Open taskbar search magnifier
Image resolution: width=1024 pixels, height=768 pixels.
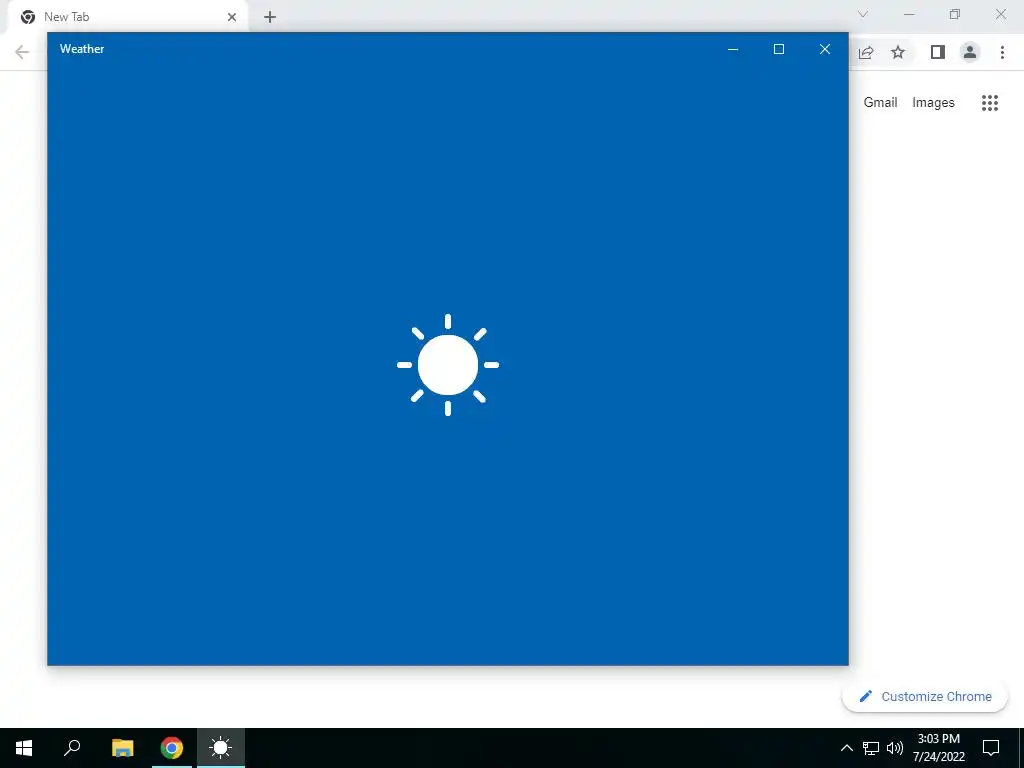[72, 748]
